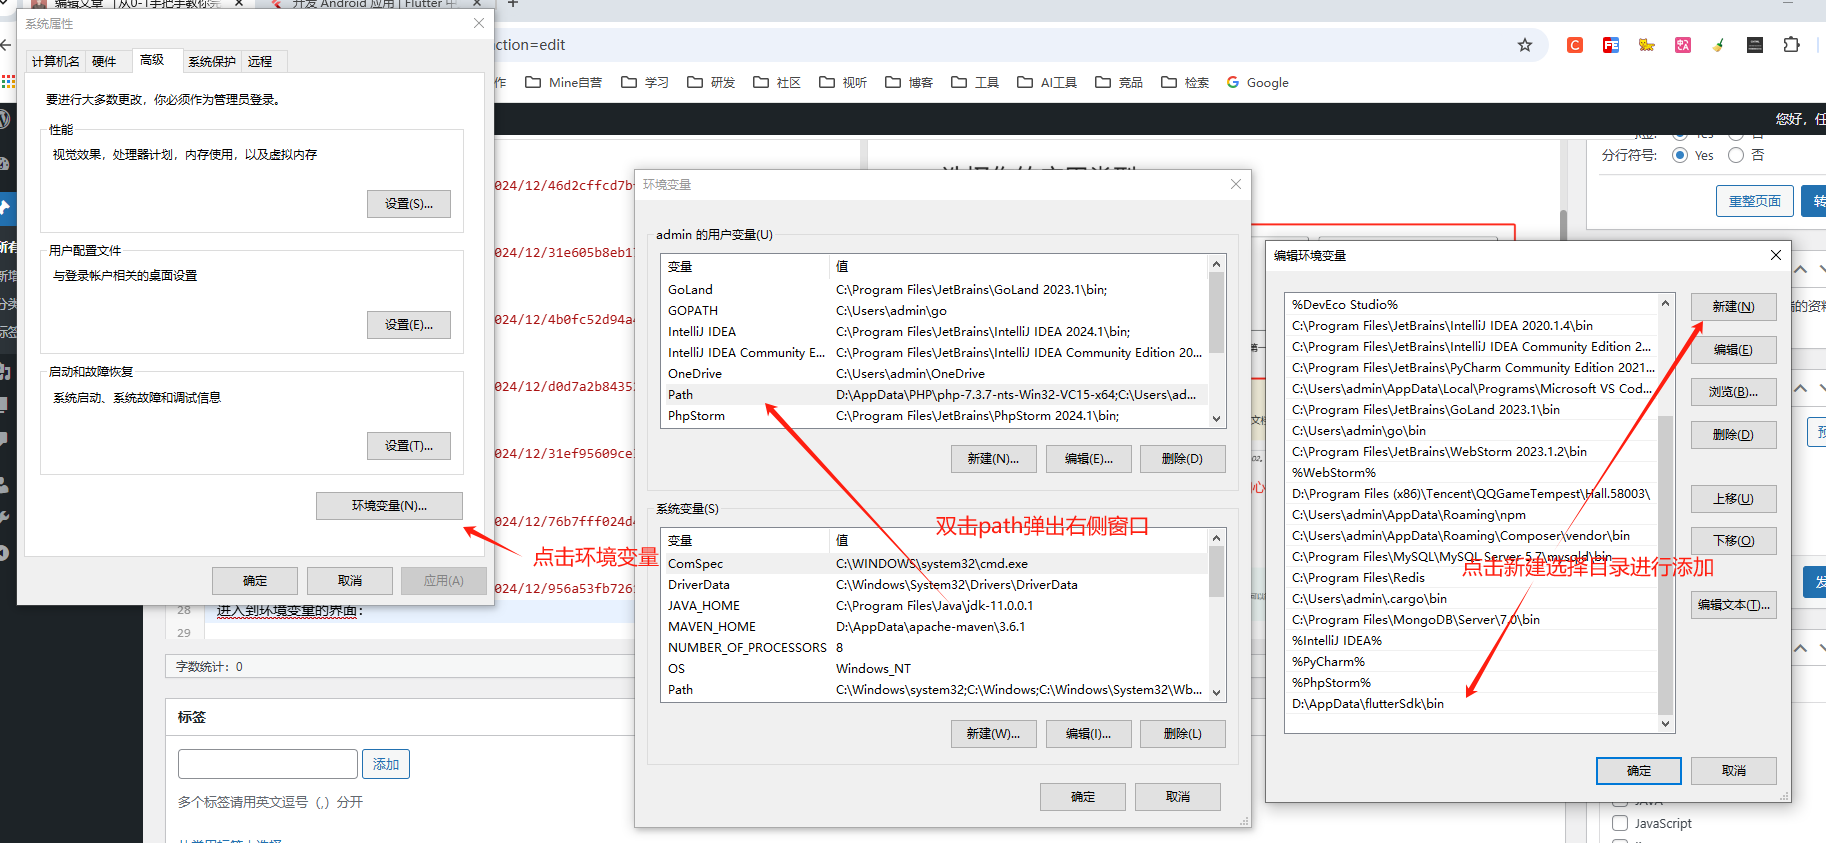Open 环境变量(N)... from System Properties
The height and width of the screenshot is (843, 1826).
tap(389, 506)
